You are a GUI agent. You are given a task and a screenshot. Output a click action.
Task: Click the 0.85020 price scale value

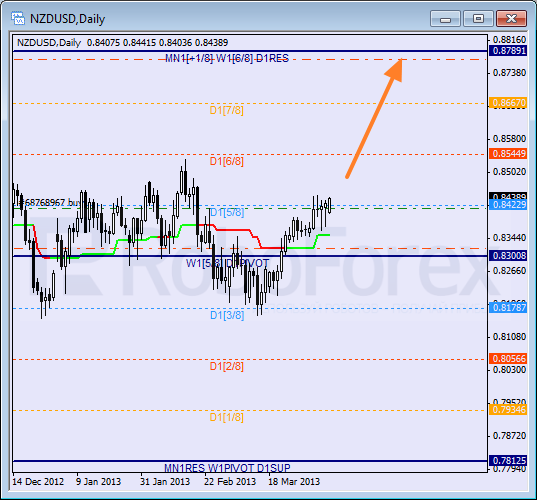[x=509, y=172]
